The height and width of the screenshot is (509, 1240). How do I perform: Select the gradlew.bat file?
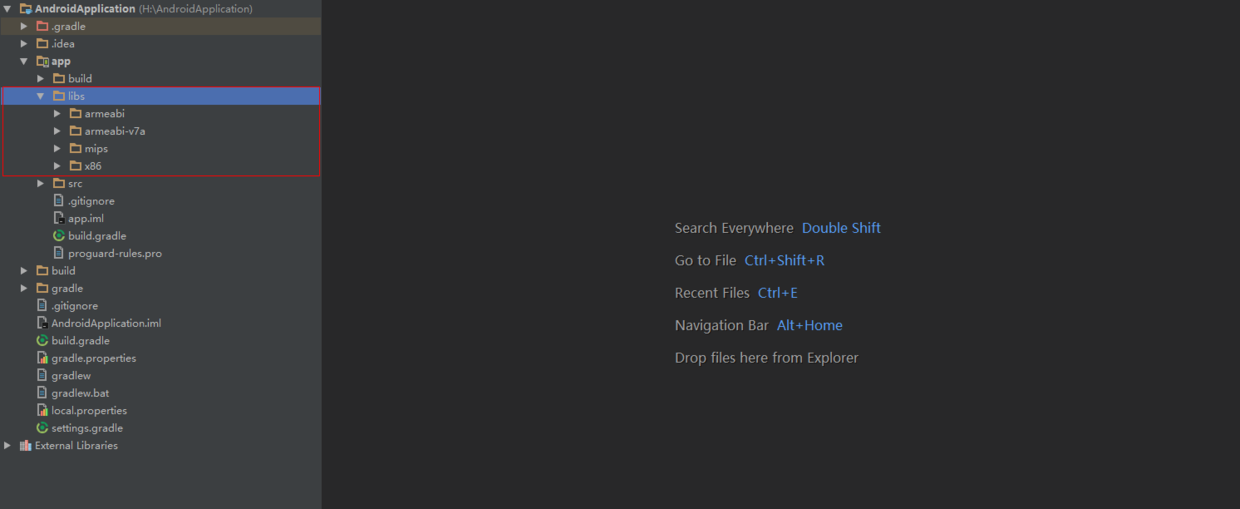(x=80, y=393)
